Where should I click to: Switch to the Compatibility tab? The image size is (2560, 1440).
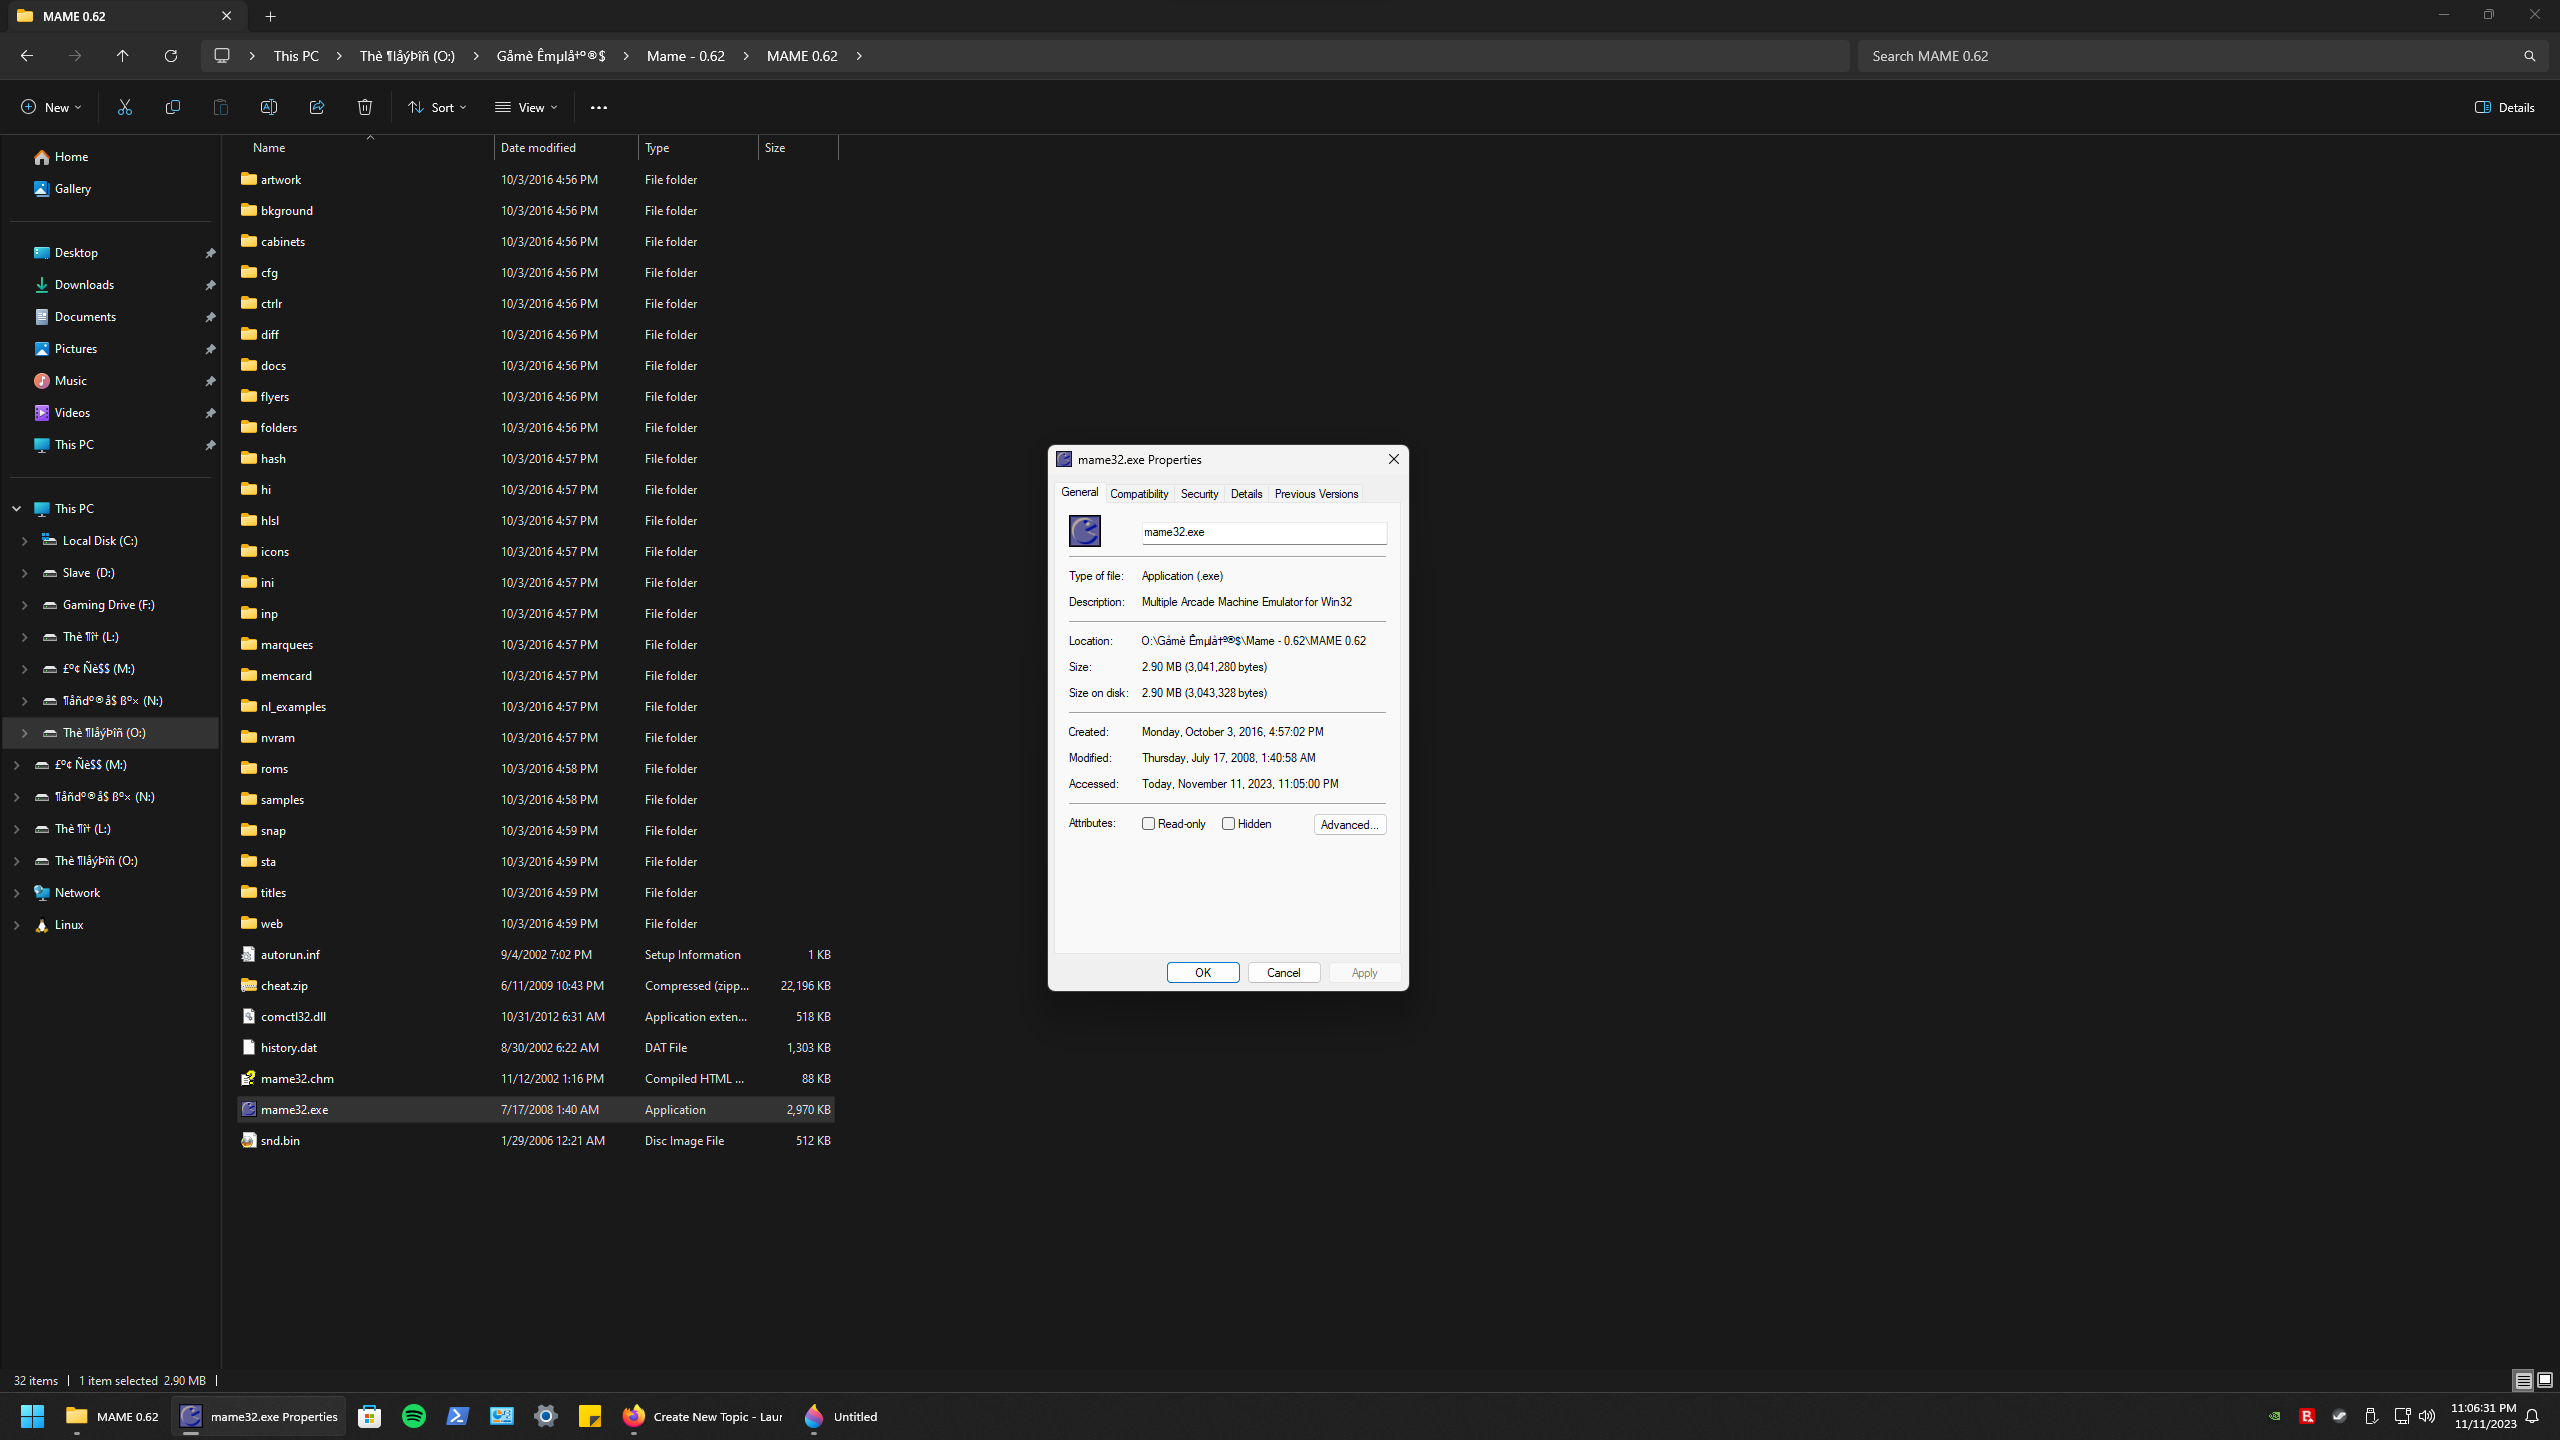tap(1139, 494)
